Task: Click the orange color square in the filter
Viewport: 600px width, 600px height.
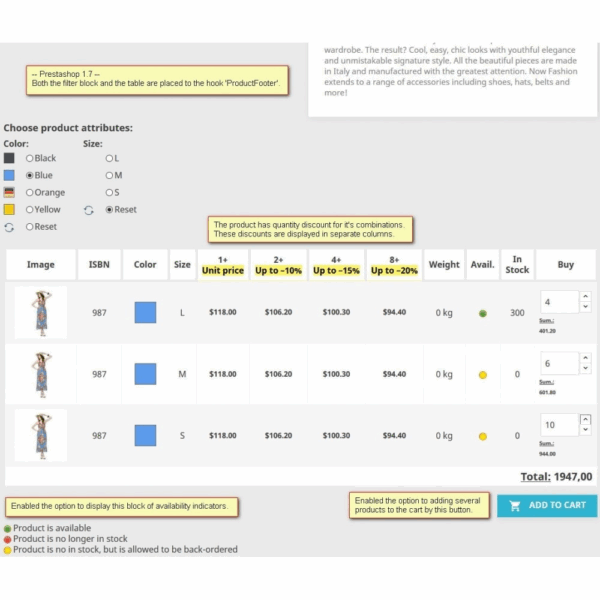Action: pos(9,192)
